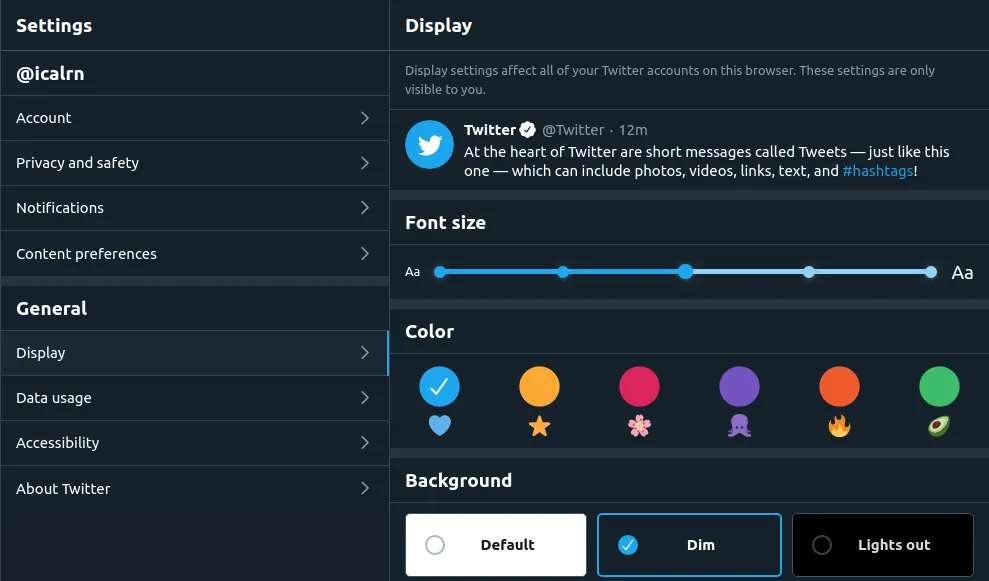Viewport: 989px width, 581px height.
Task: Click the Twitter bird profile avatar
Action: coord(429,144)
